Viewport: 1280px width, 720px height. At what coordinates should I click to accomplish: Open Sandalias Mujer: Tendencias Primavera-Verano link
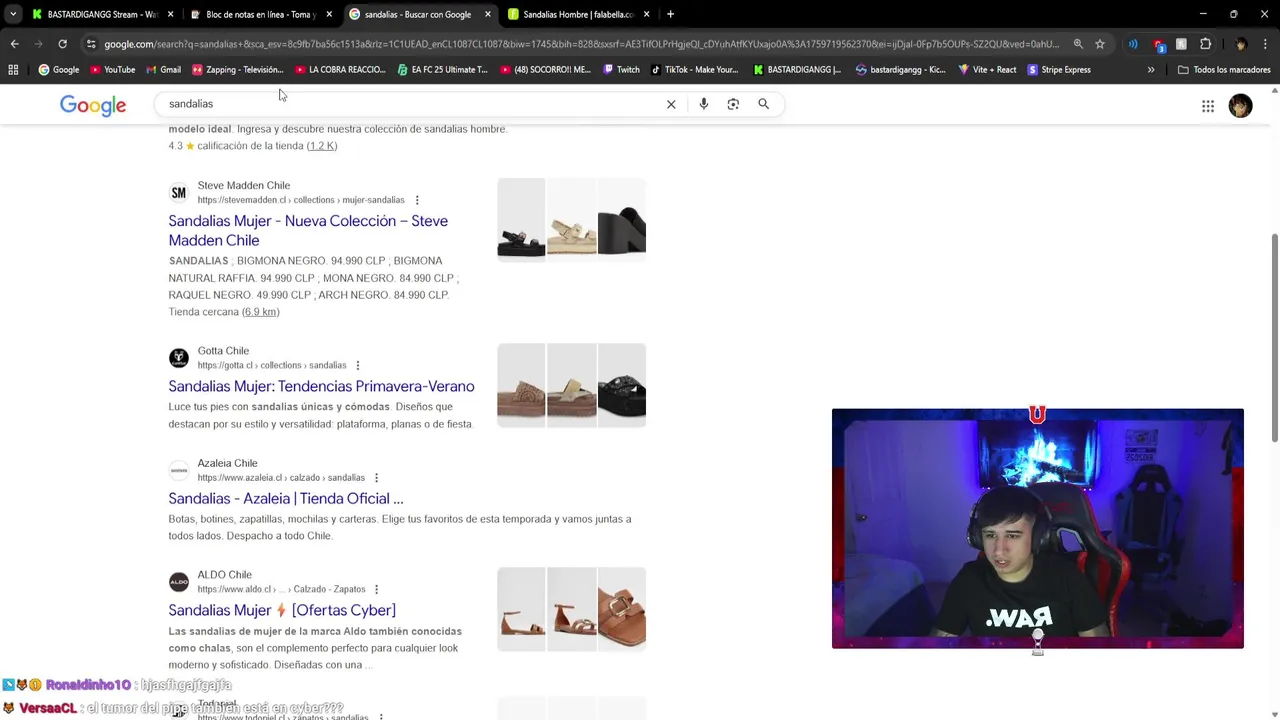click(x=321, y=386)
